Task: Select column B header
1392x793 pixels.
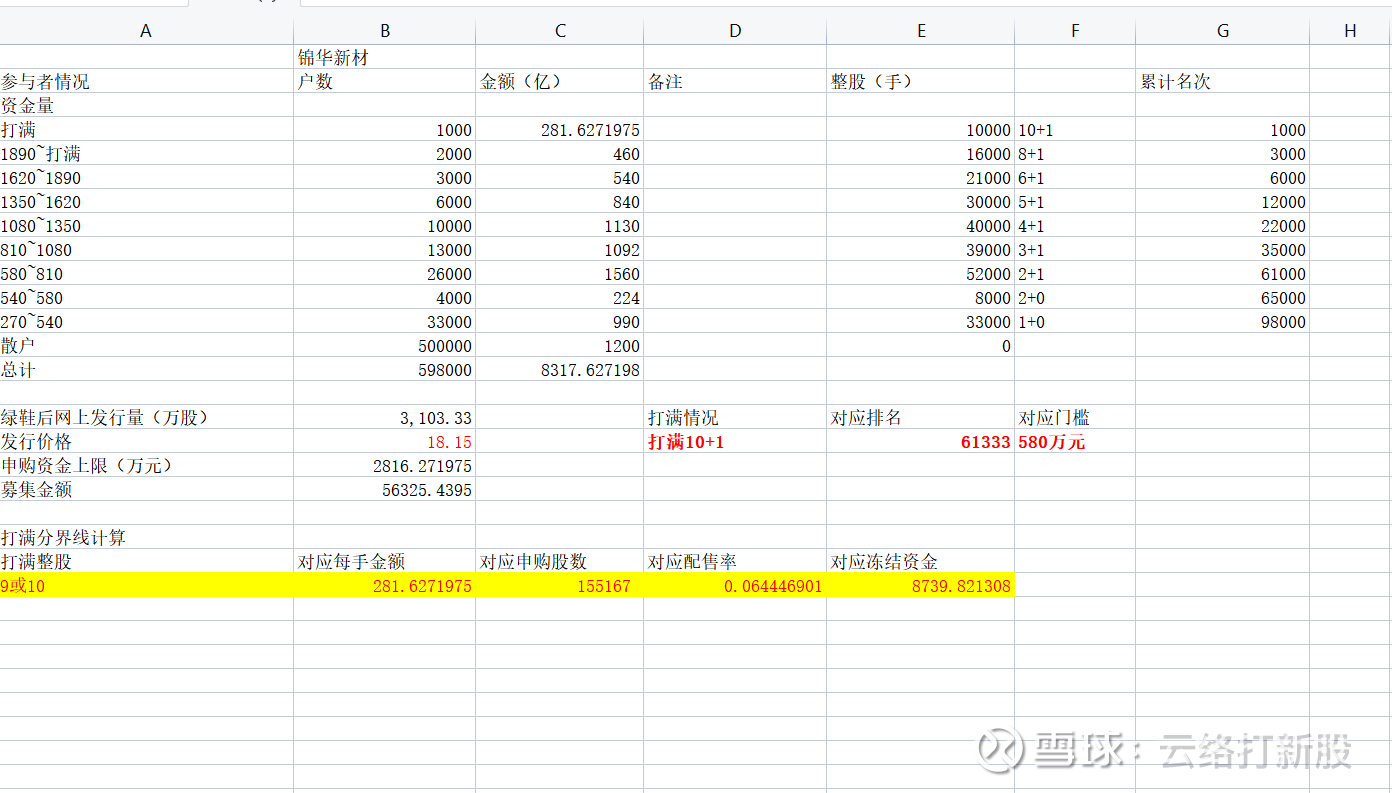Action: coord(384,31)
